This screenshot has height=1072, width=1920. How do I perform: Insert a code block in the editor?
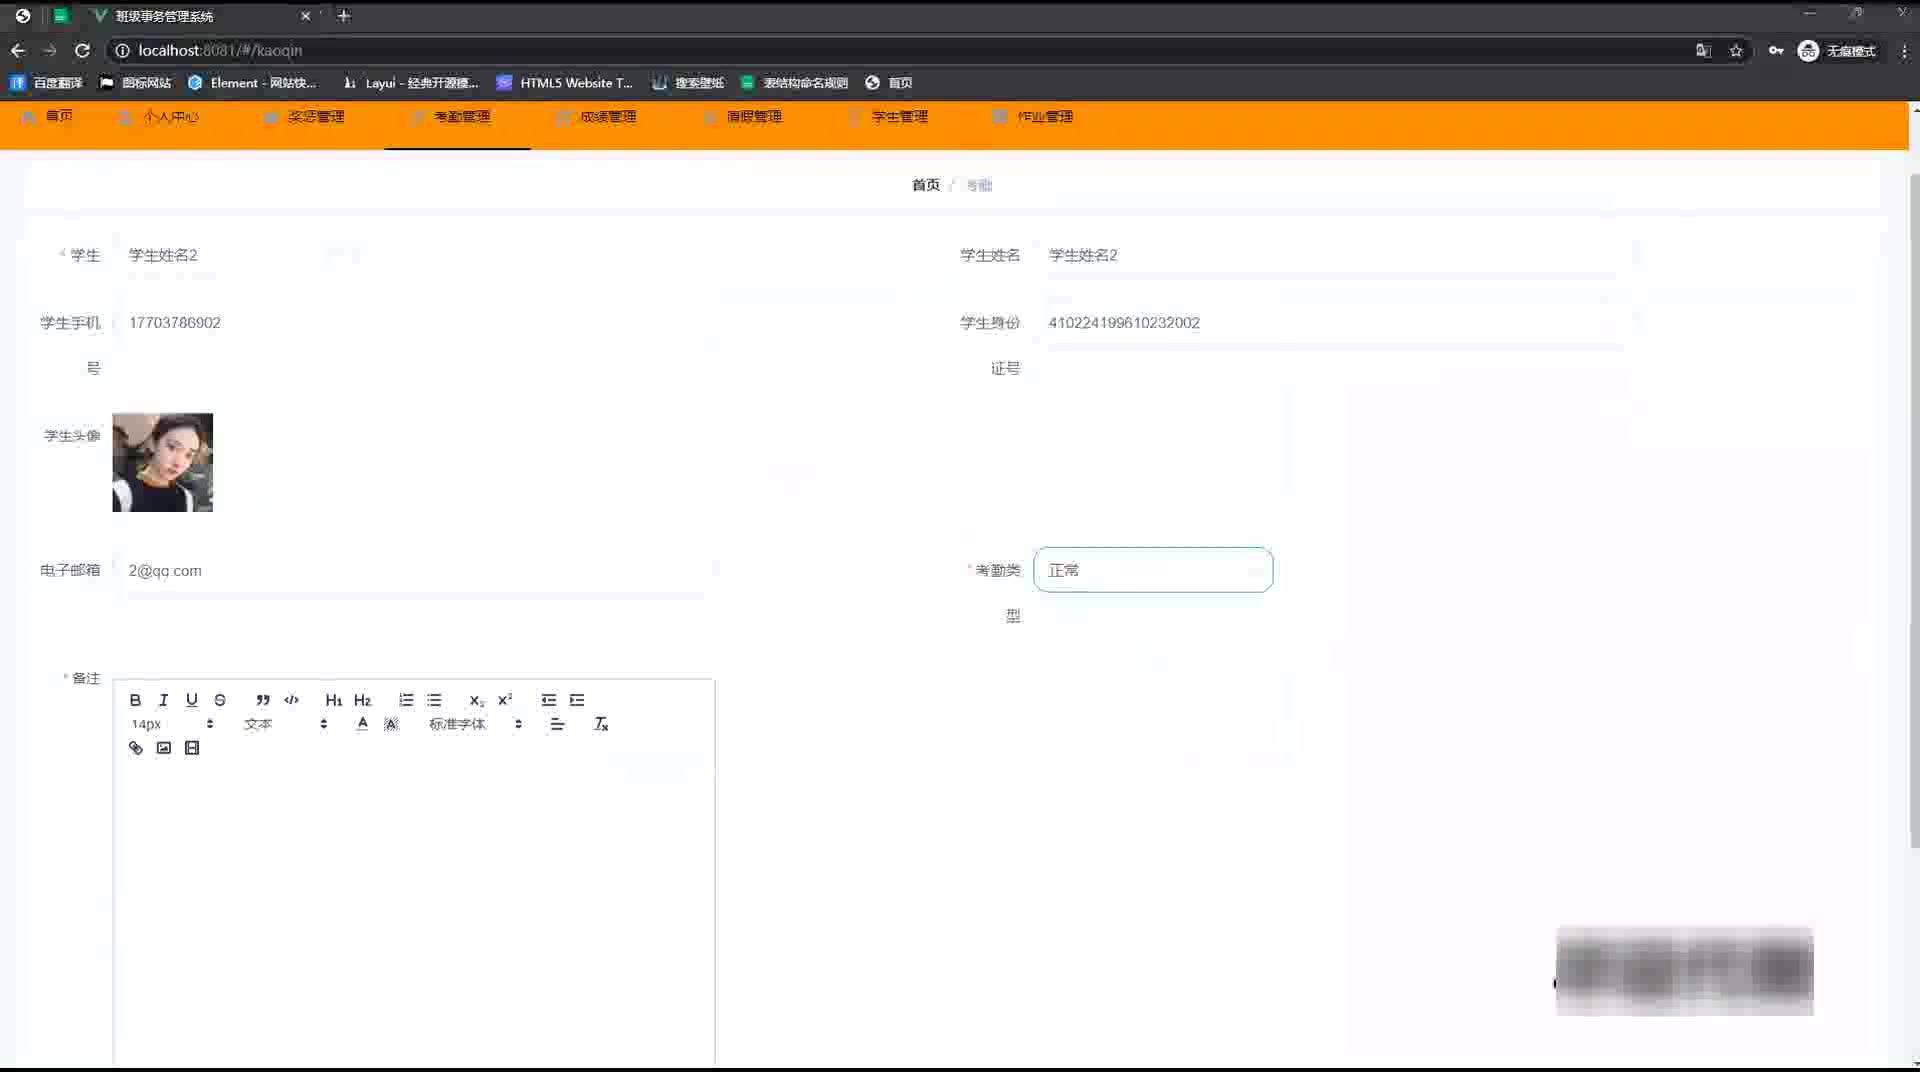[291, 700]
